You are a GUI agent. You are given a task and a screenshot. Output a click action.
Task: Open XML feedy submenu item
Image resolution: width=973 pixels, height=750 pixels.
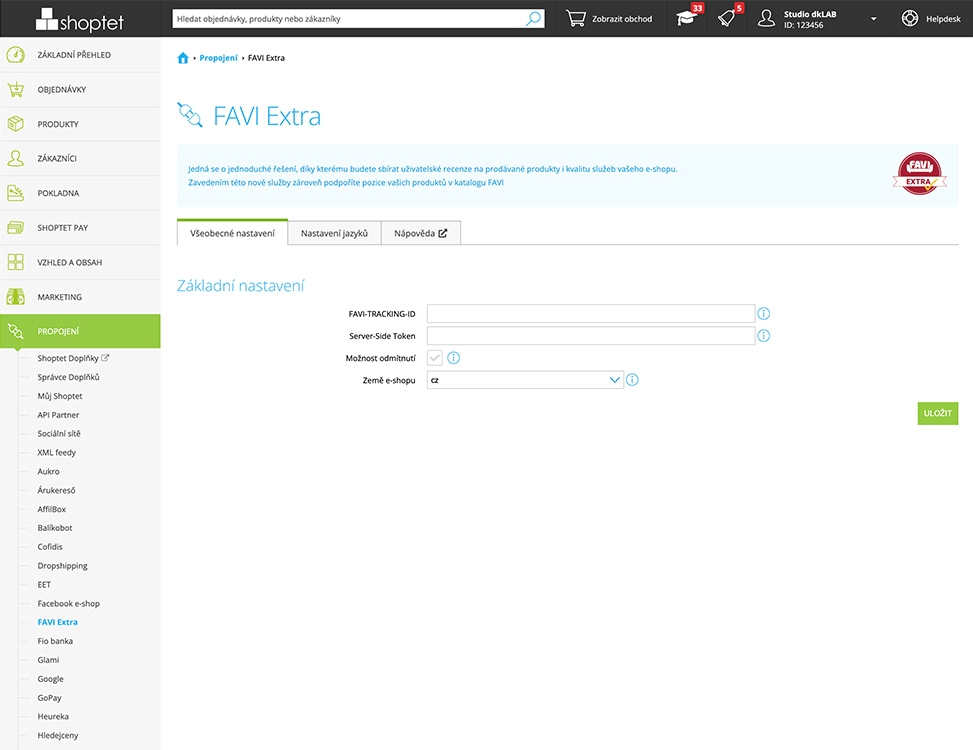[56, 453]
